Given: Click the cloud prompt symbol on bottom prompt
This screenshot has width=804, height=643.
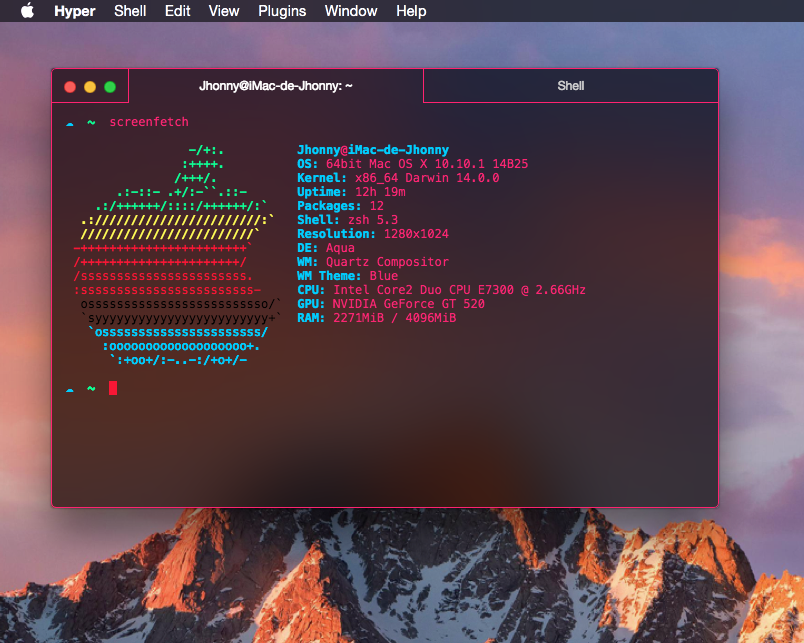Looking at the screenshot, I should (x=70, y=390).
